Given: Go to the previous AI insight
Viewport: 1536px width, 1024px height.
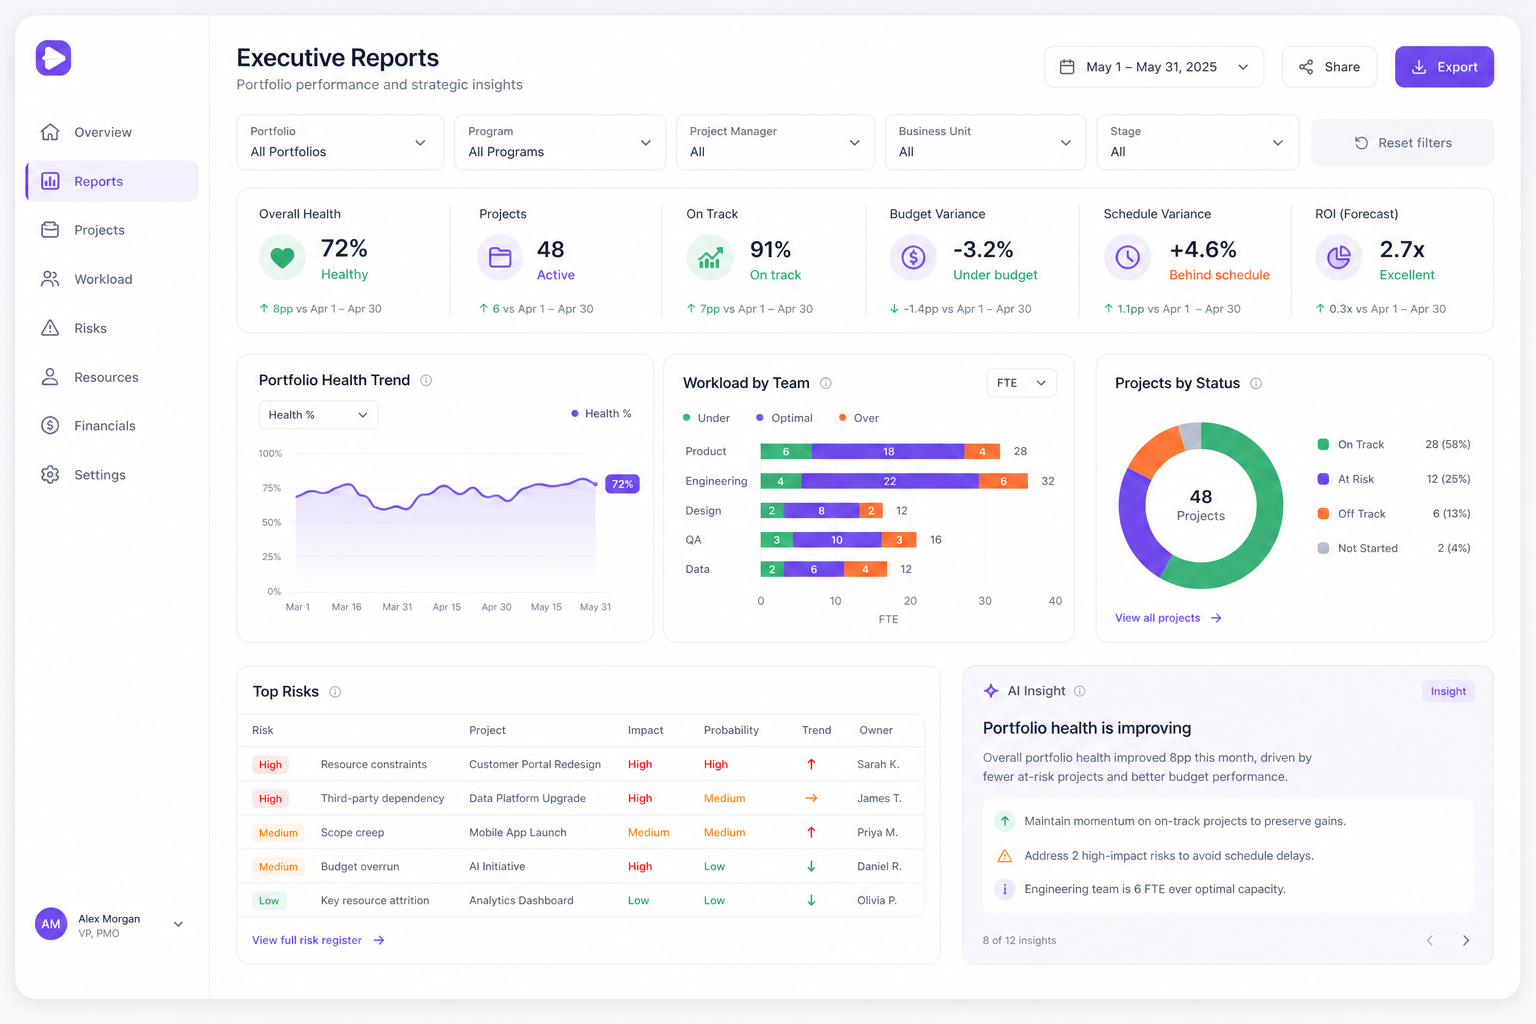Looking at the screenshot, I should [x=1430, y=940].
